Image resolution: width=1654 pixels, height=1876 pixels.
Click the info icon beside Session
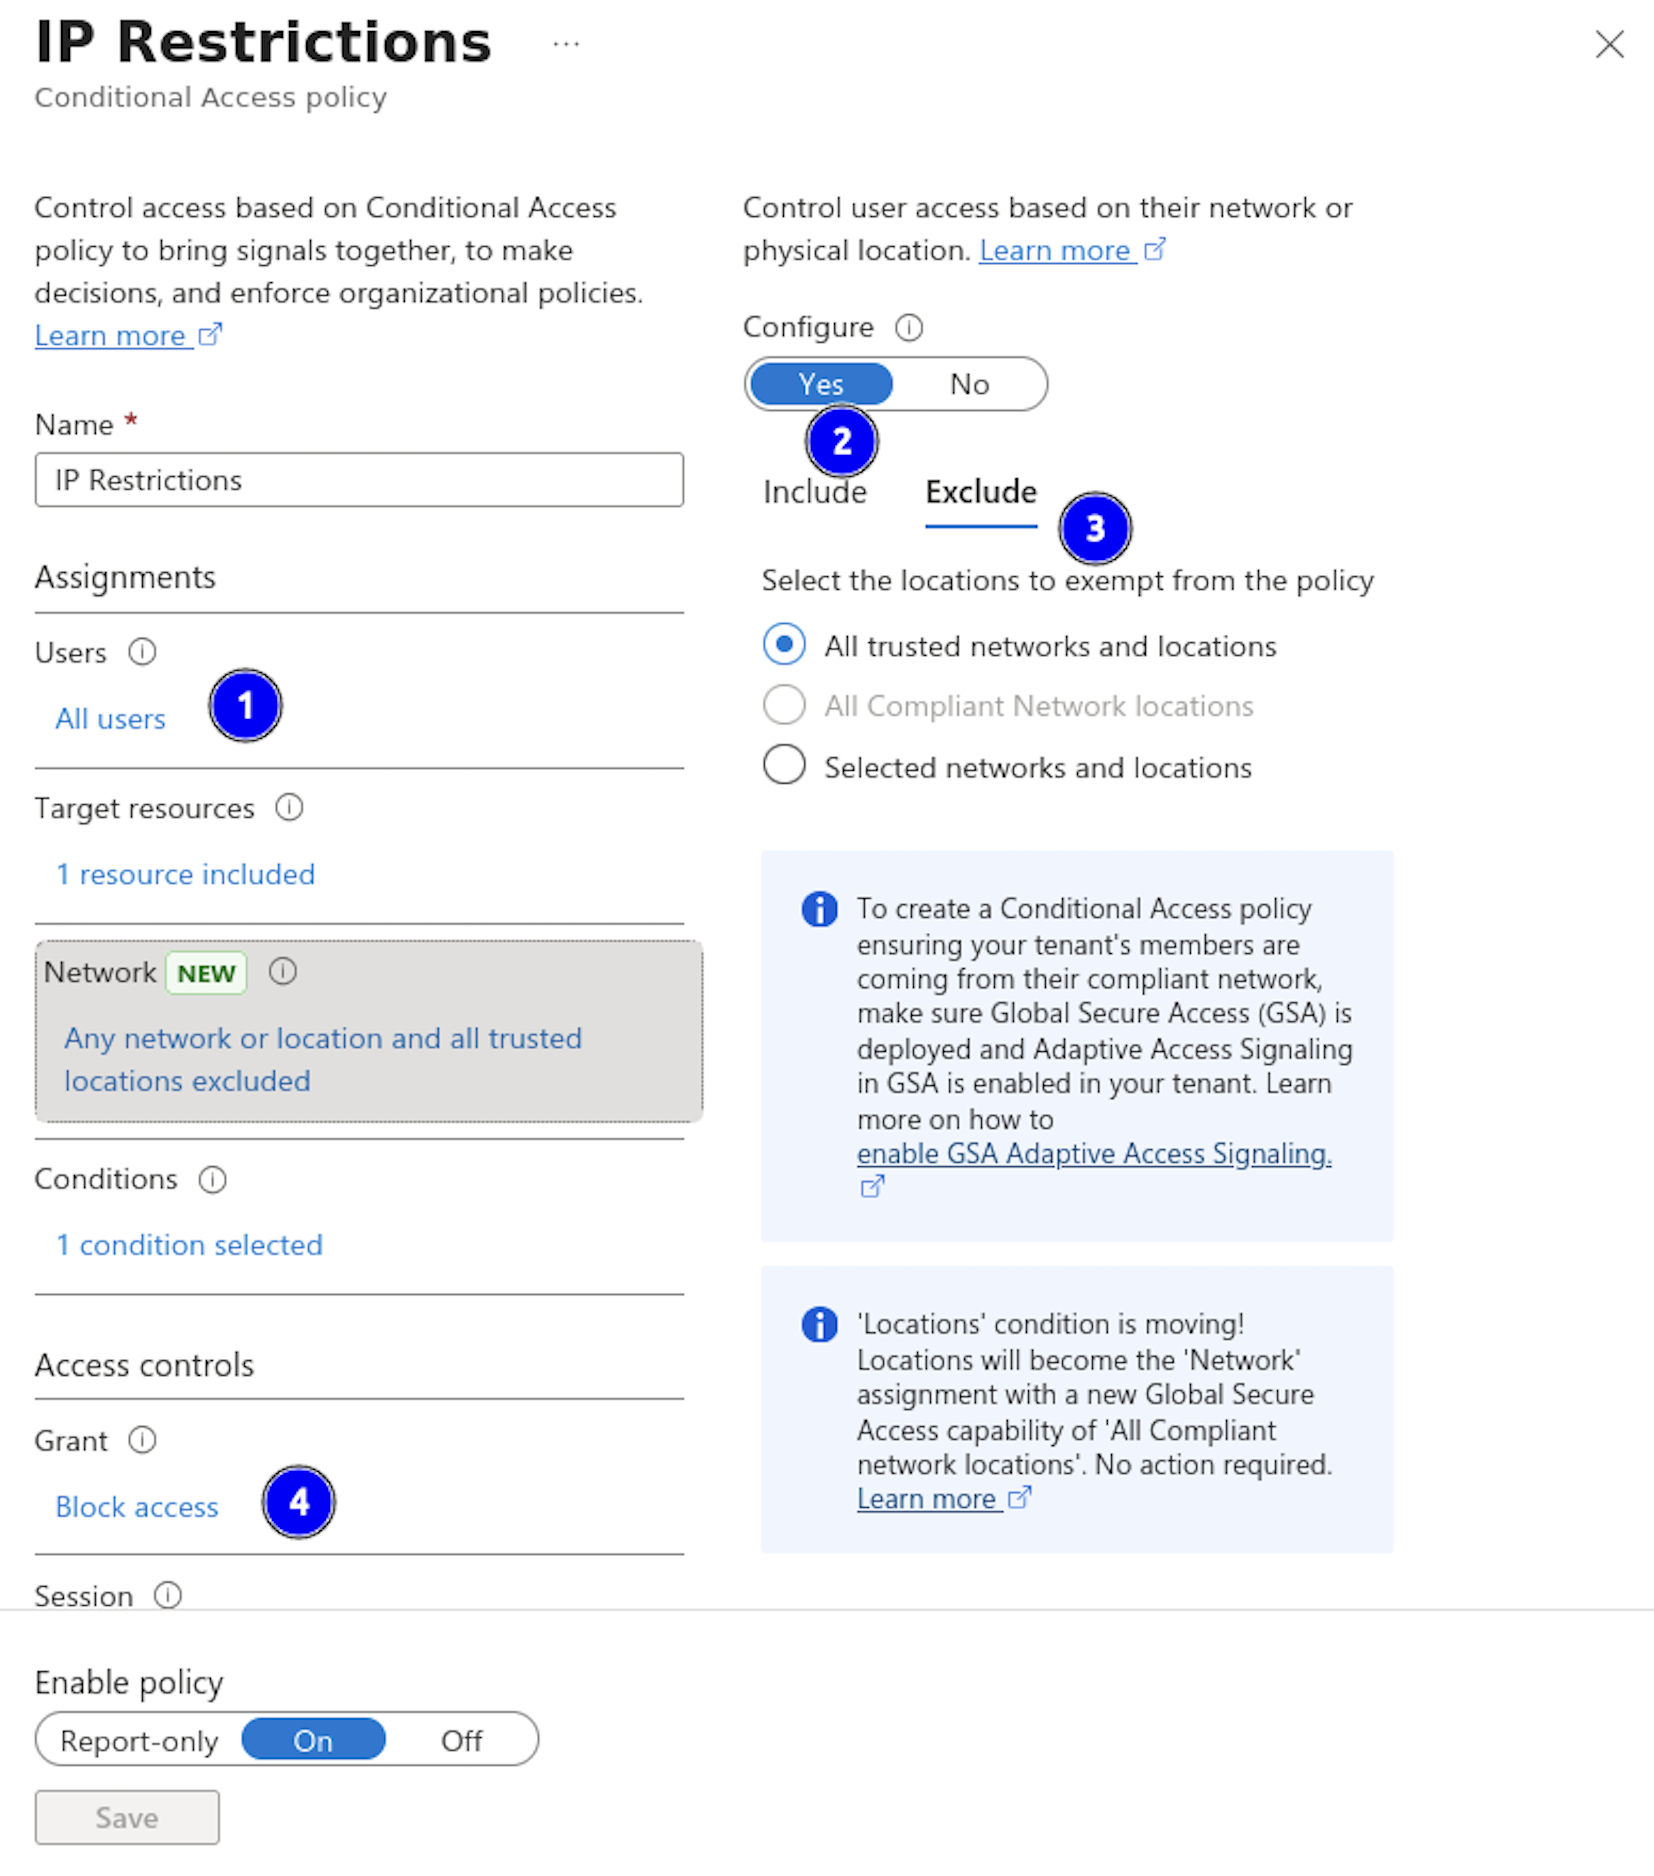(168, 1595)
